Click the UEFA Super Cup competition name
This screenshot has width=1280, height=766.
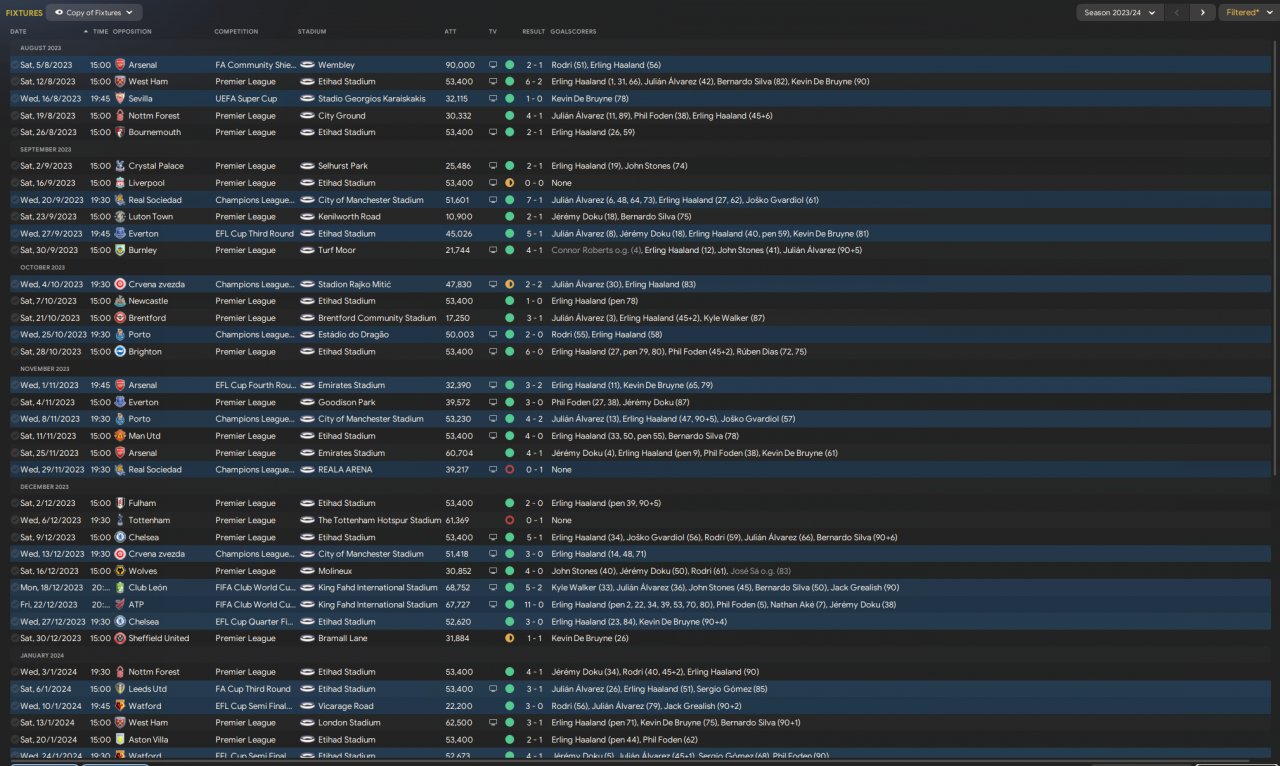[246, 99]
